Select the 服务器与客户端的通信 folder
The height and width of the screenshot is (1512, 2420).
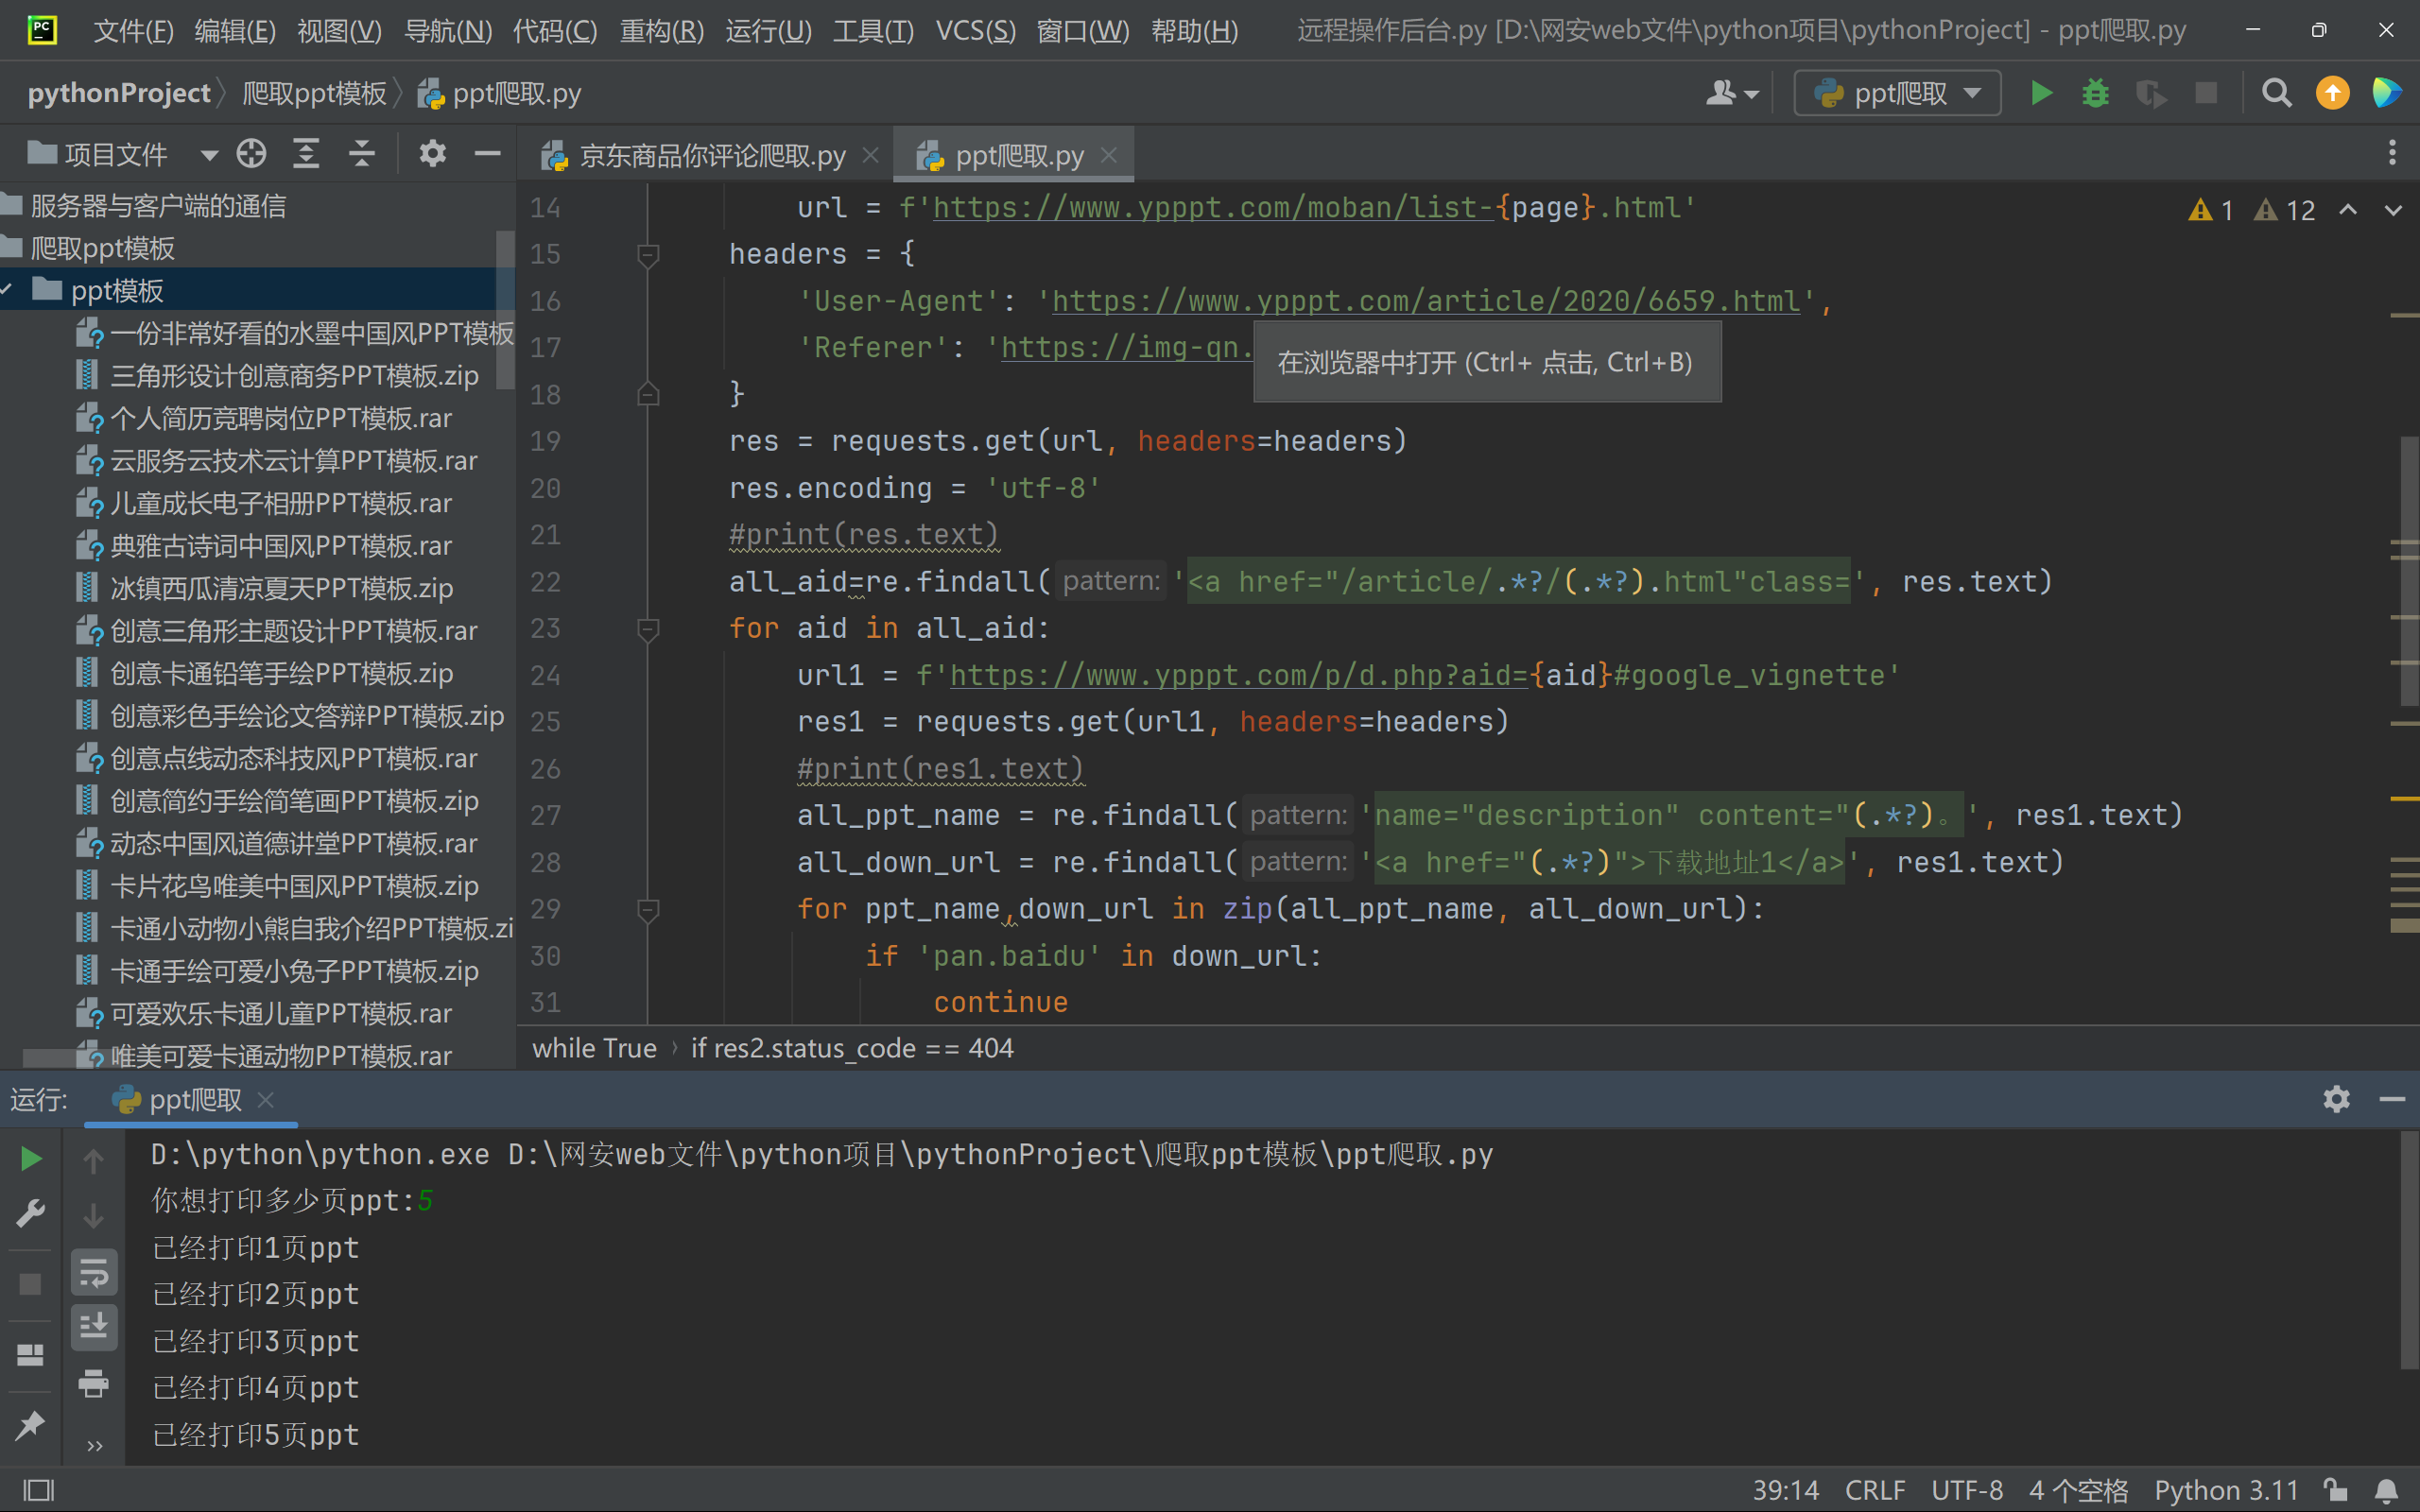[x=158, y=205]
